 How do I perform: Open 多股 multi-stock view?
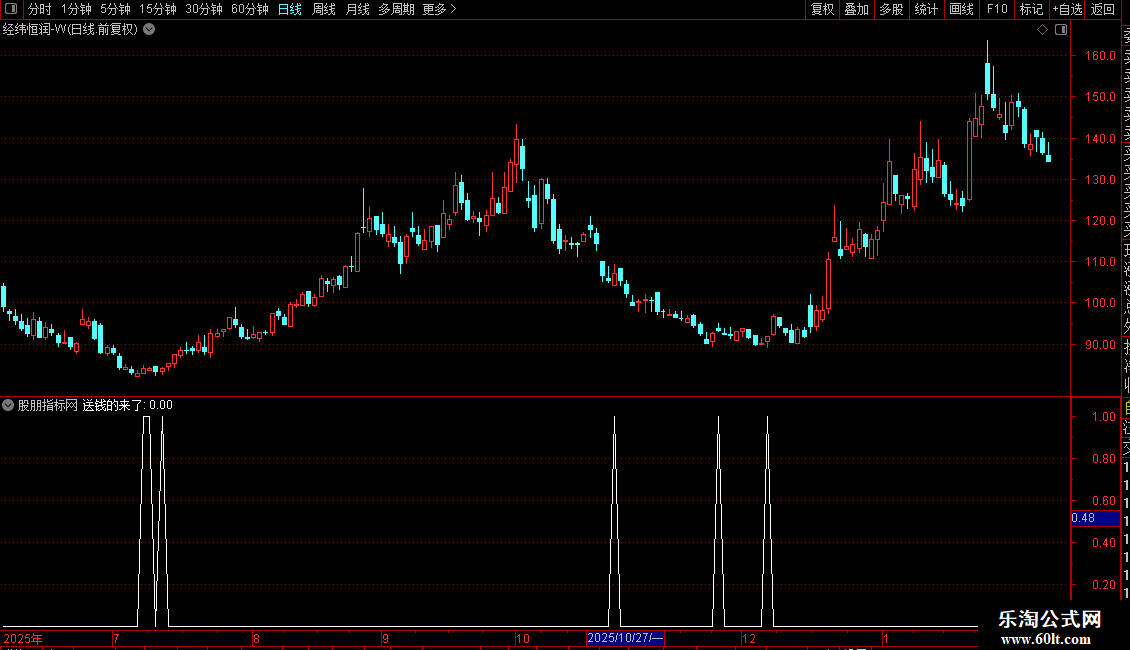[891, 9]
